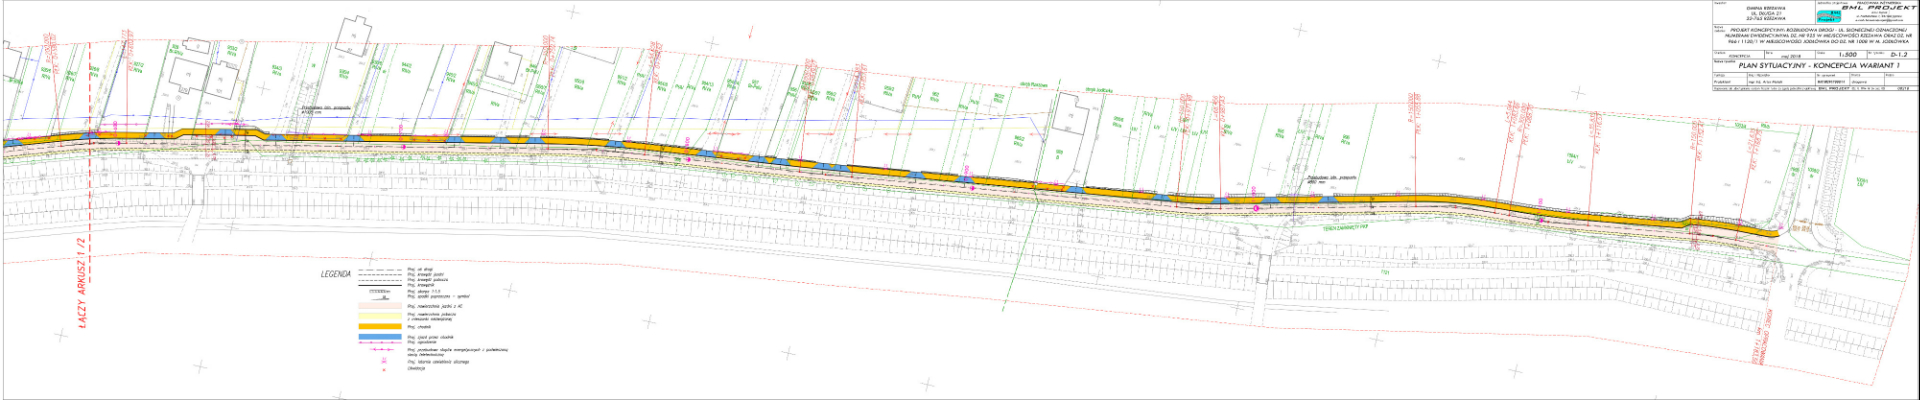Click the slope 1:1.5 hatch symbol in legend
Screen dimensions: 1920x400
[x=381, y=291]
